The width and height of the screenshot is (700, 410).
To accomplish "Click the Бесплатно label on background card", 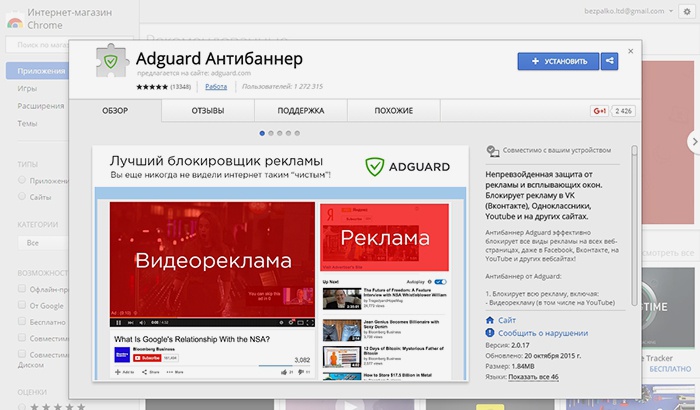I will [670, 369].
